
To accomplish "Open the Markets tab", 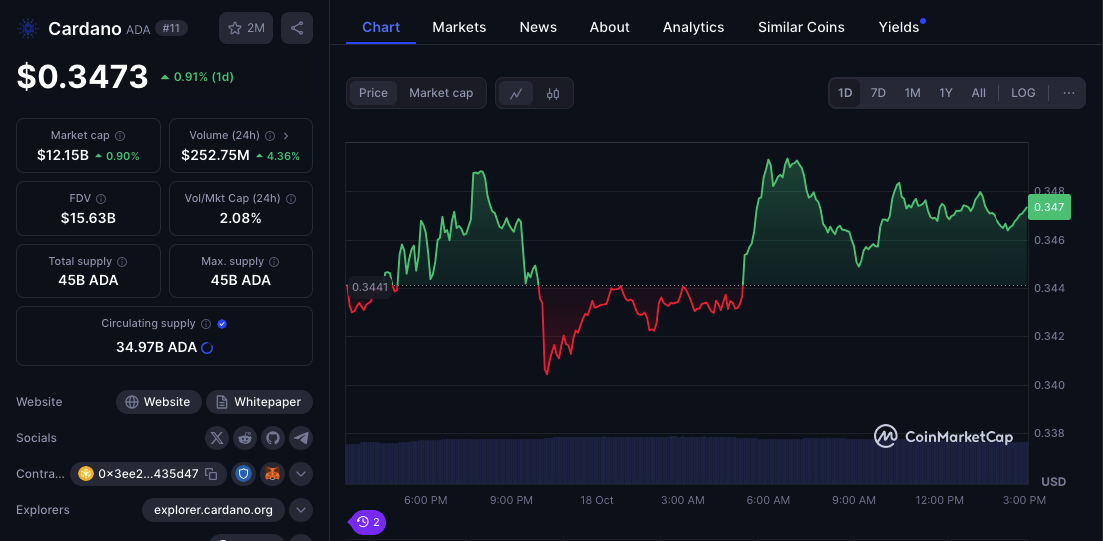I will (x=459, y=27).
